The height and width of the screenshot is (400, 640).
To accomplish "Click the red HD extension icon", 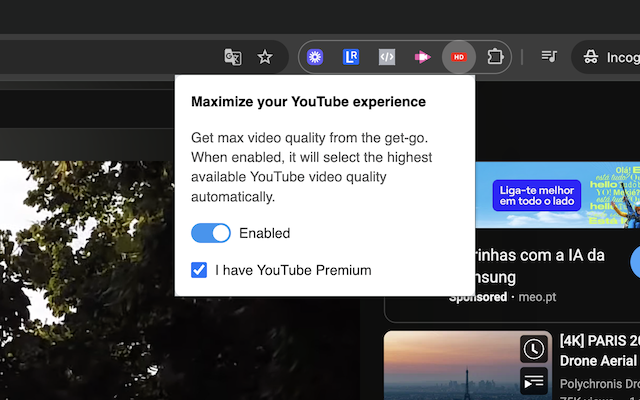I will pyautogui.click(x=459, y=57).
